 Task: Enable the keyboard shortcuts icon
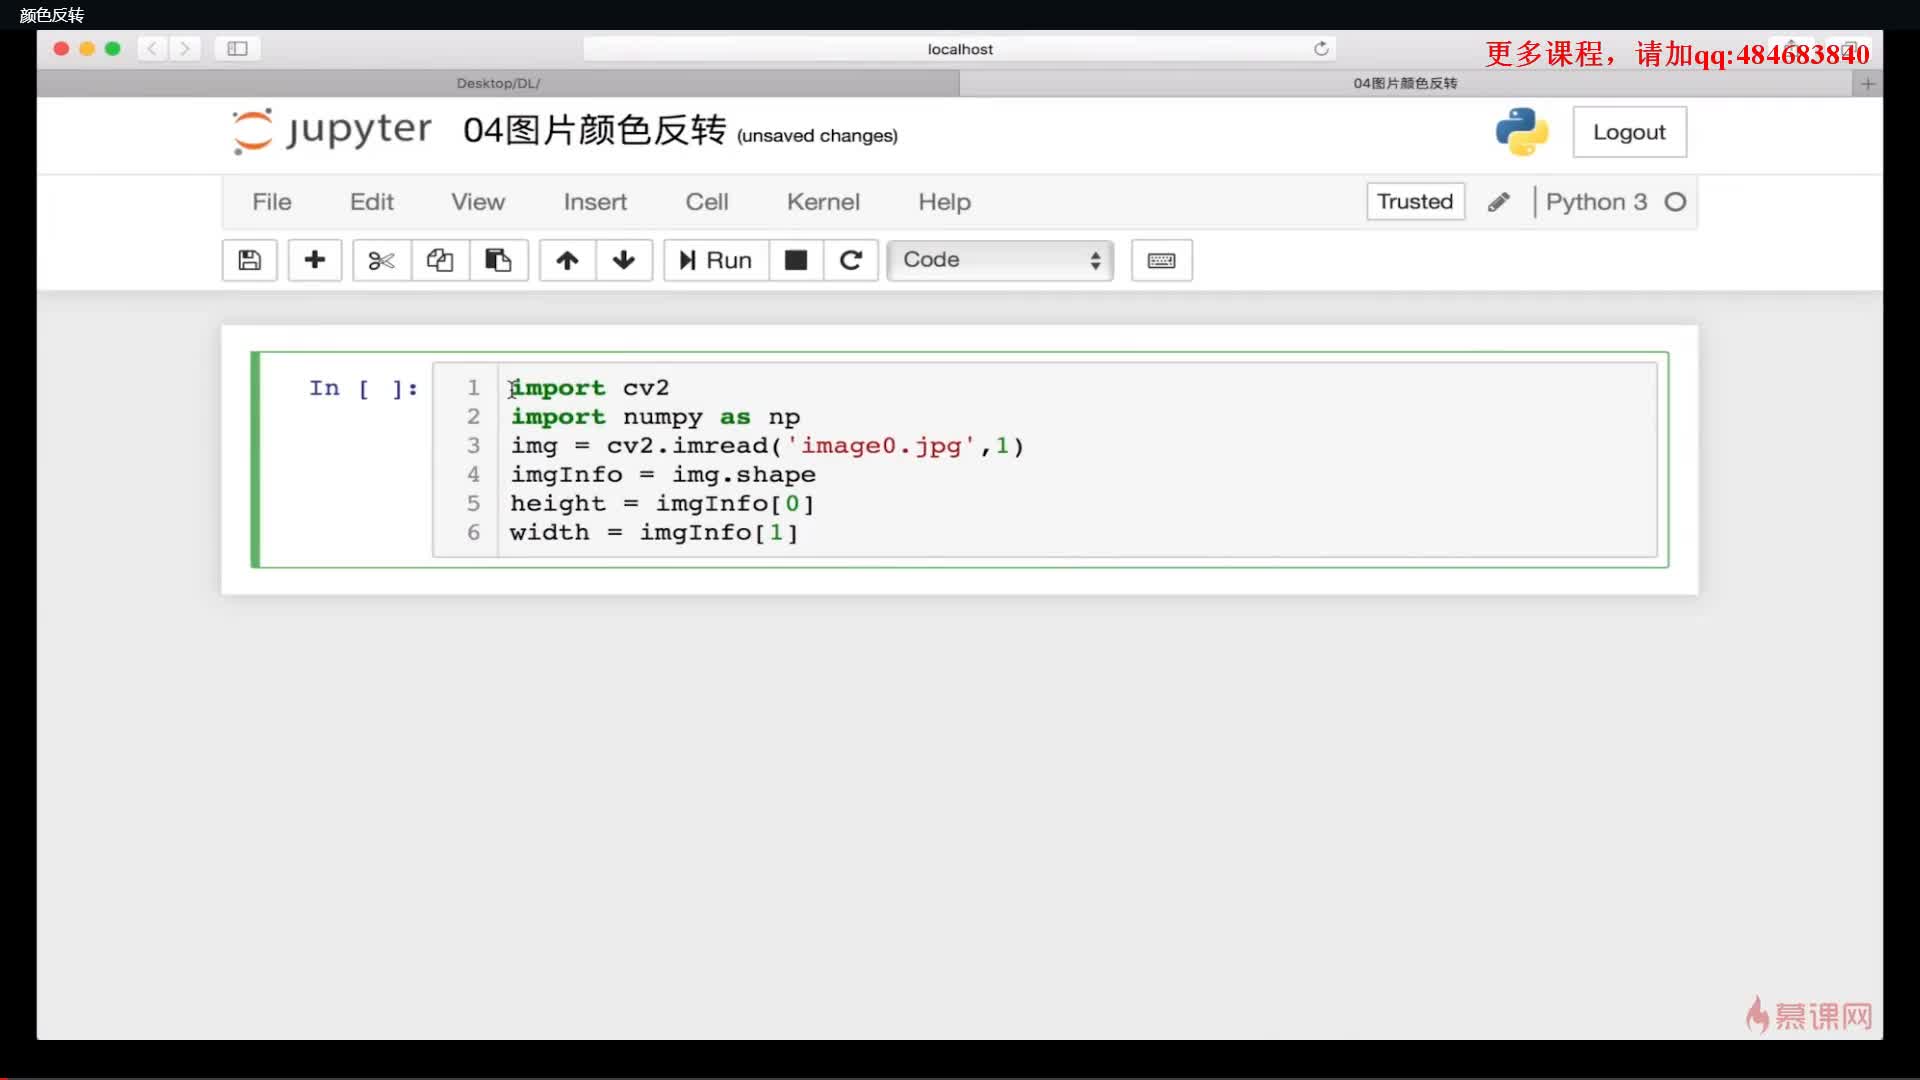pyautogui.click(x=1160, y=260)
